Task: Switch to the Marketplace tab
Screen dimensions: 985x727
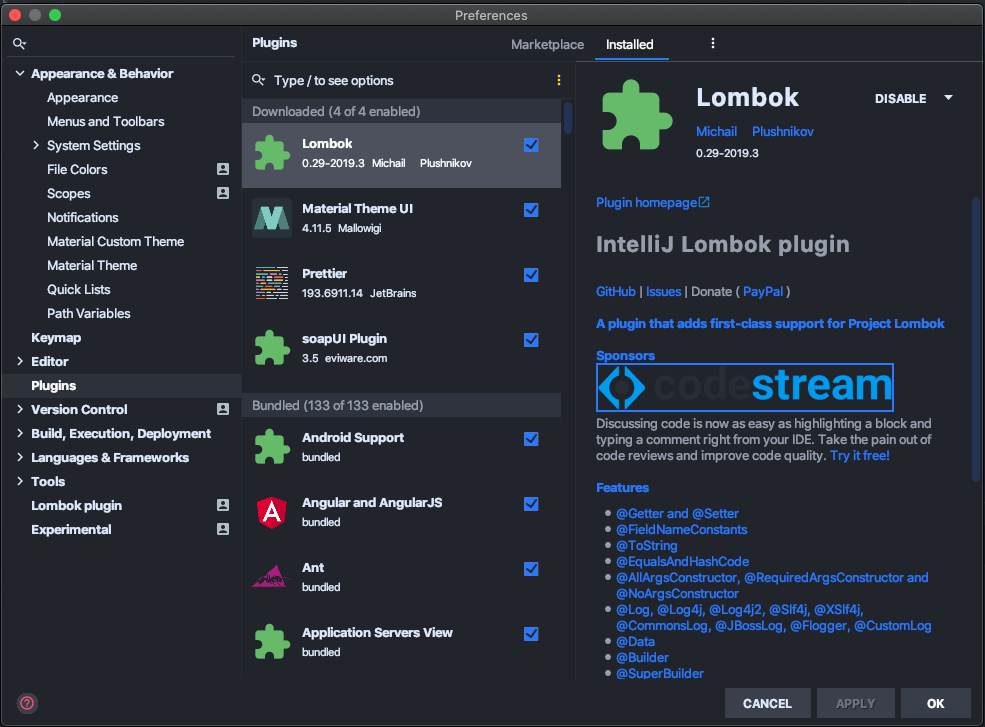Action: click(x=547, y=45)
